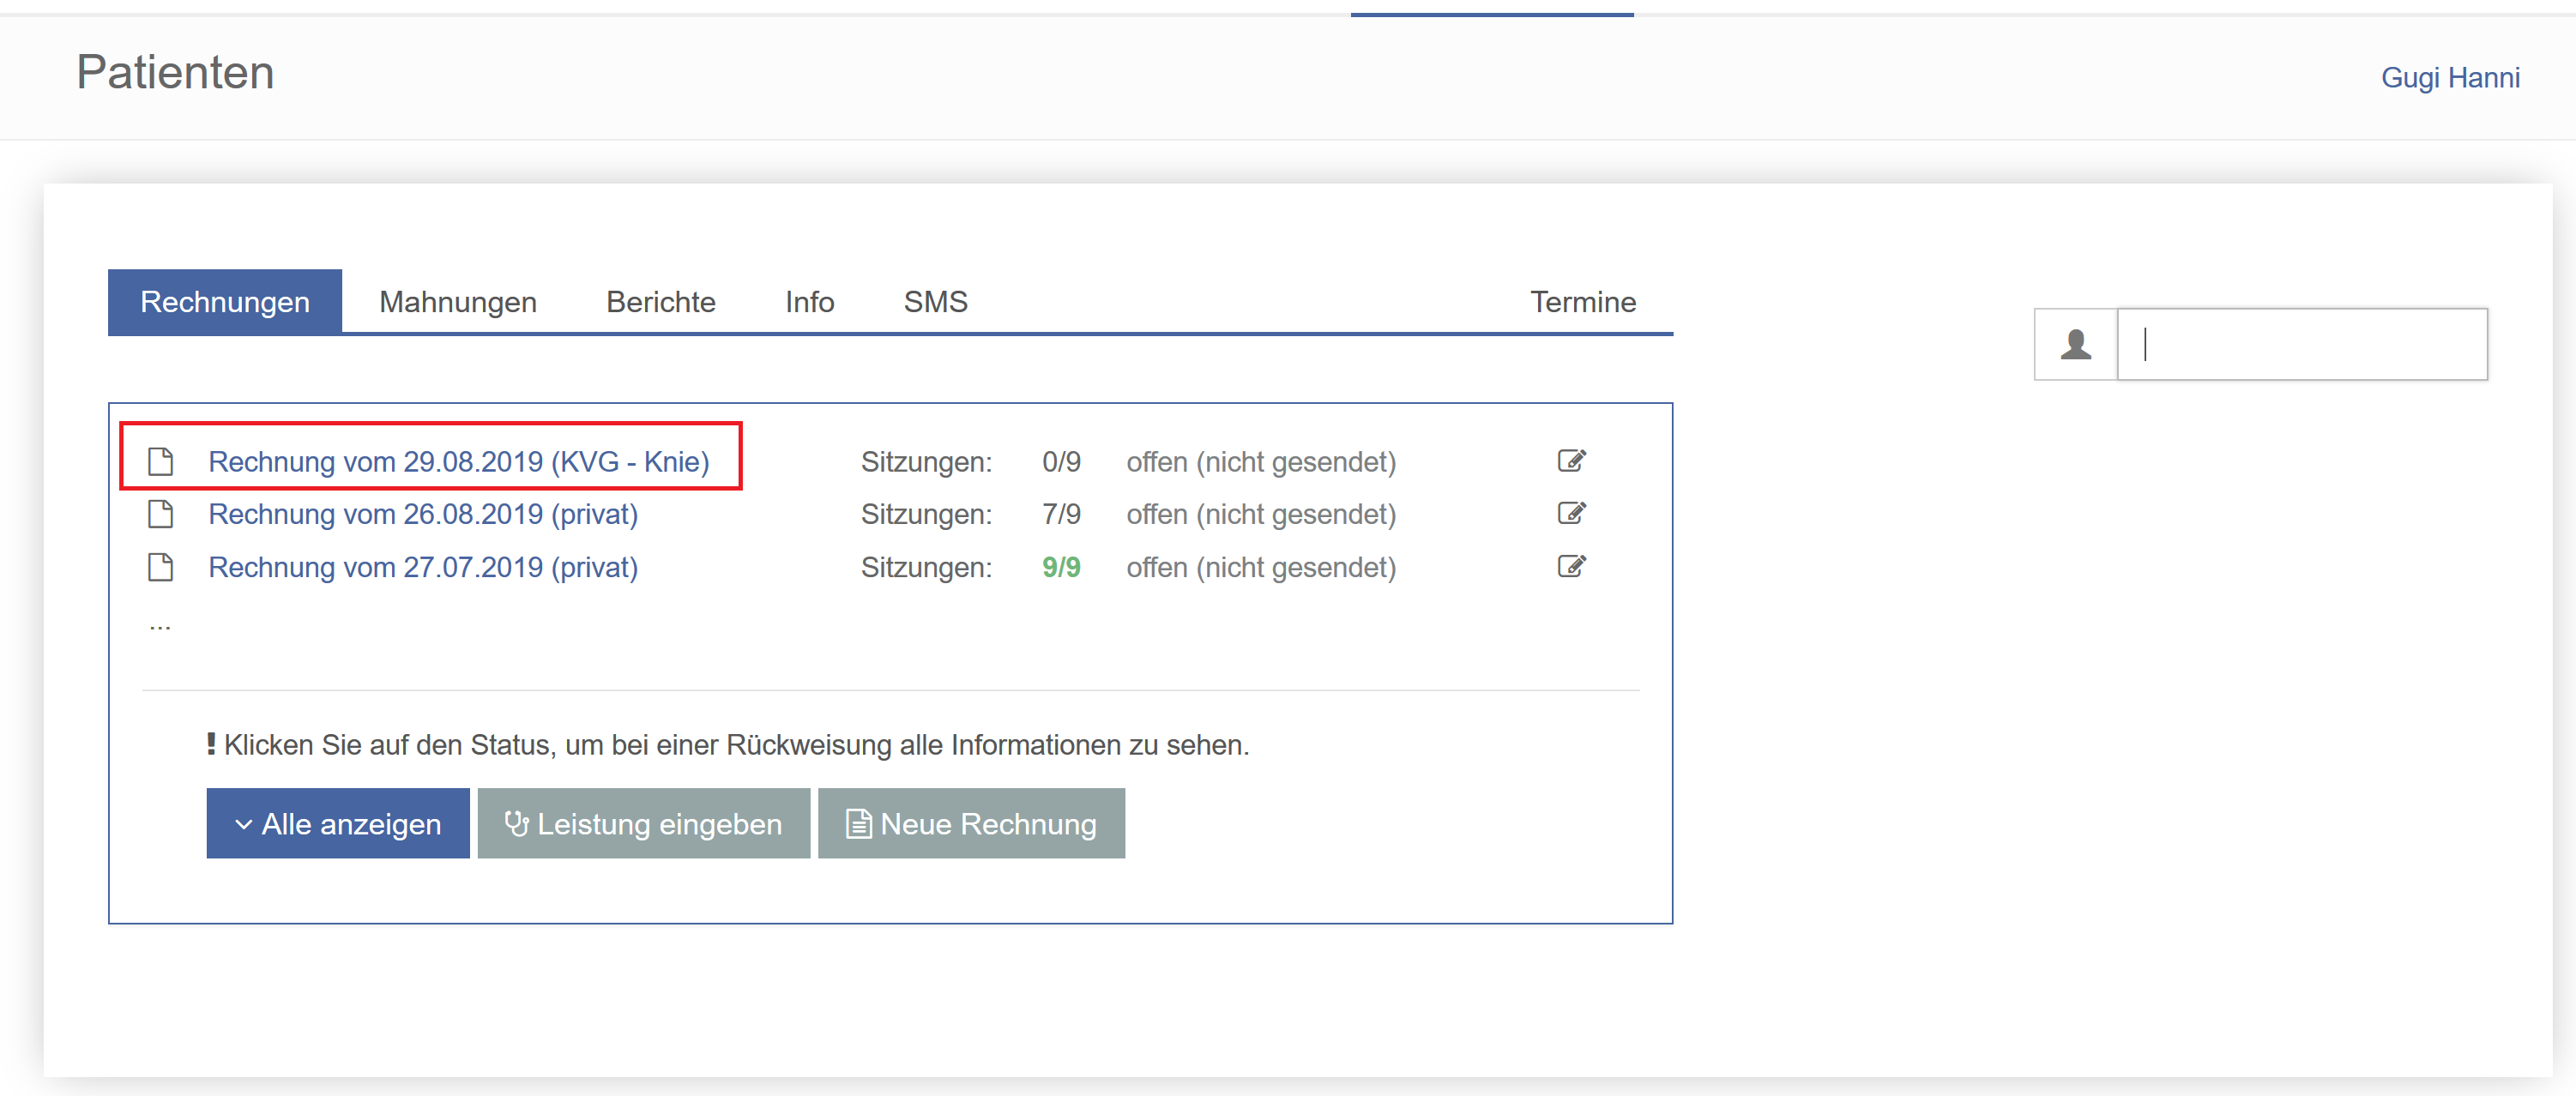Open Rechnung vom 27.07.2019 (privat)
Screen dimensions: 2576x1096
tap(423, 567)
